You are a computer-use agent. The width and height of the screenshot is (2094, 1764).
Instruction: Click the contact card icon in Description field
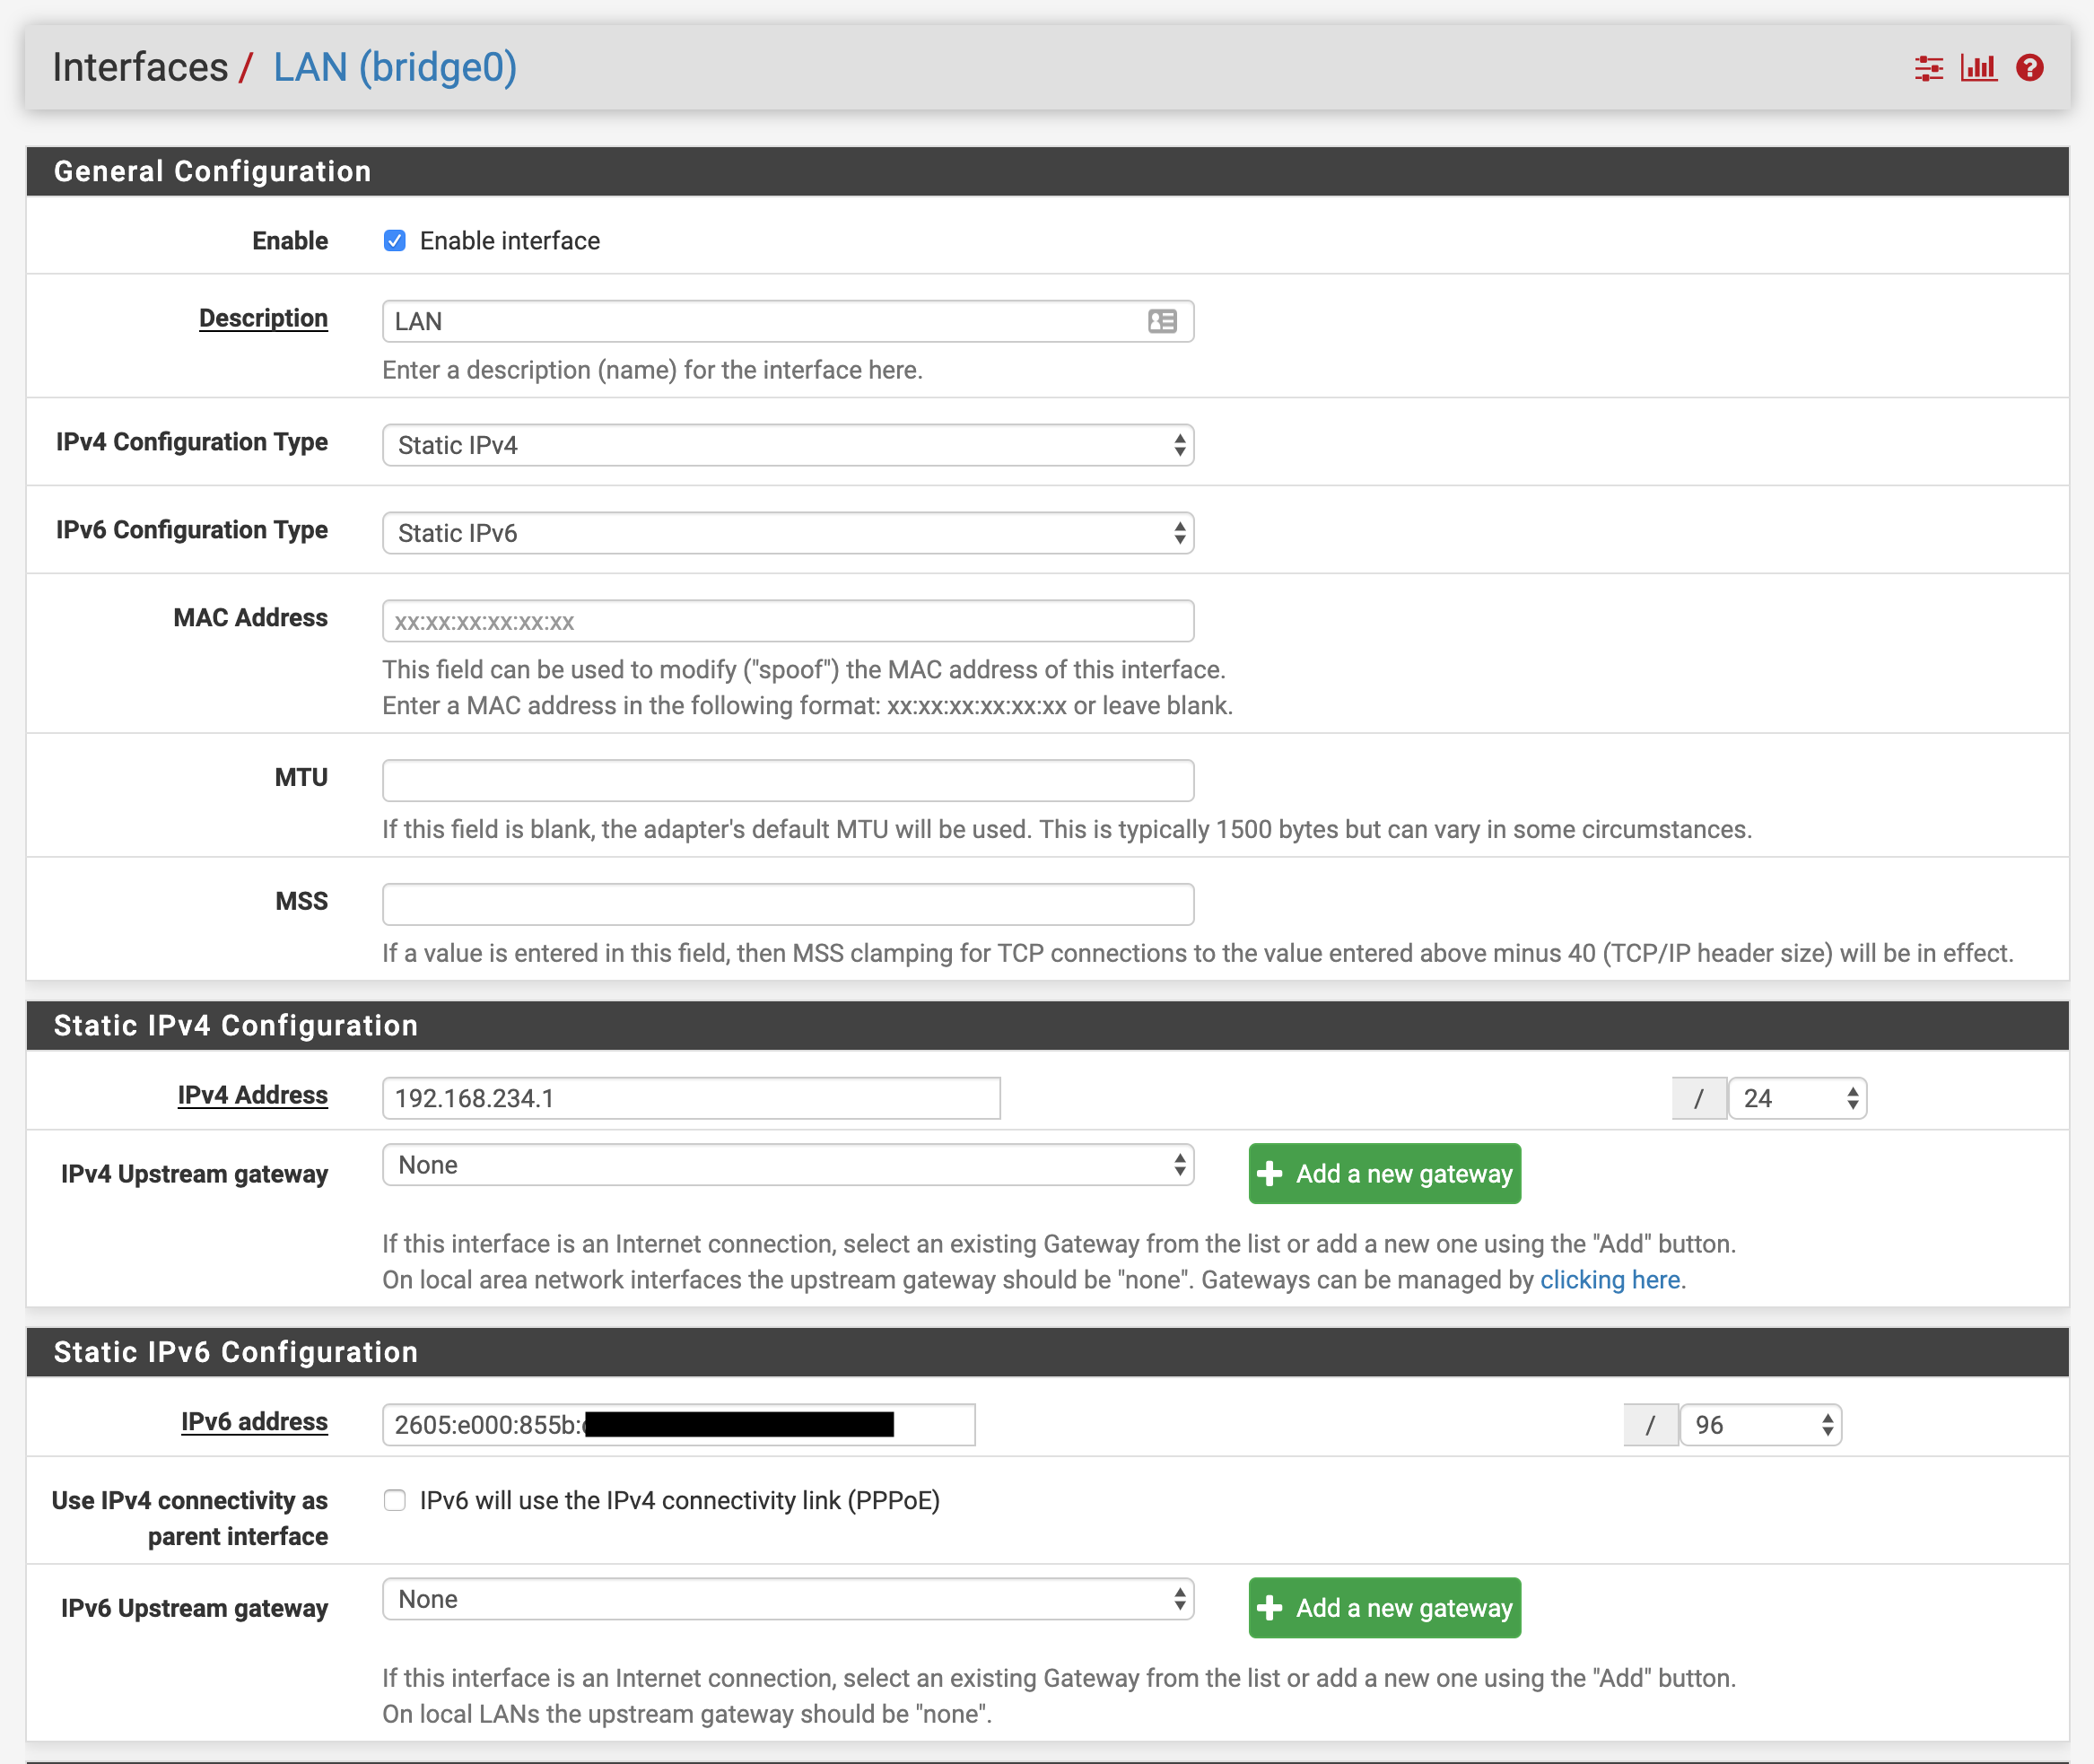(x=1162, y=321)
